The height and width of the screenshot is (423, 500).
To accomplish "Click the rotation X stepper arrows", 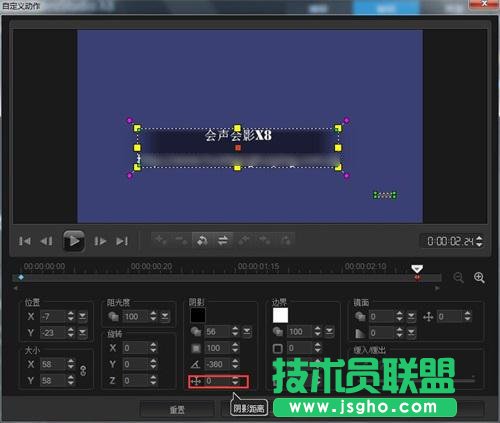I will point(153,348).
